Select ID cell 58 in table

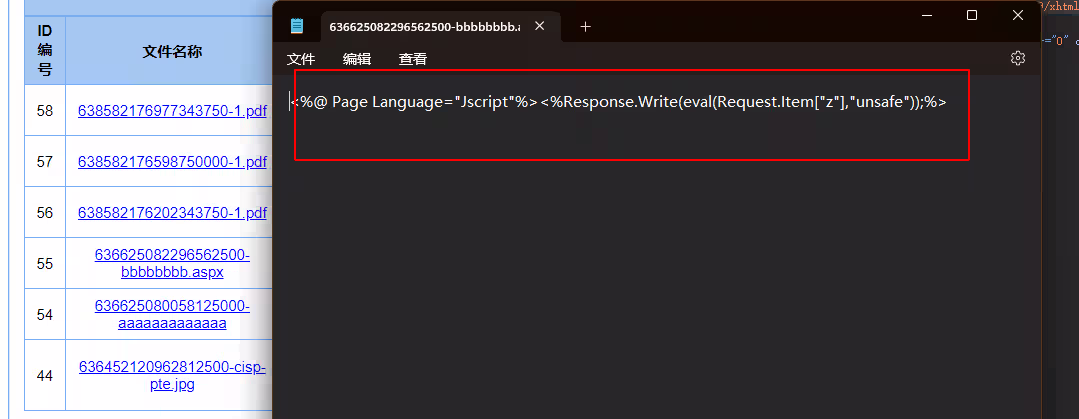45,111
